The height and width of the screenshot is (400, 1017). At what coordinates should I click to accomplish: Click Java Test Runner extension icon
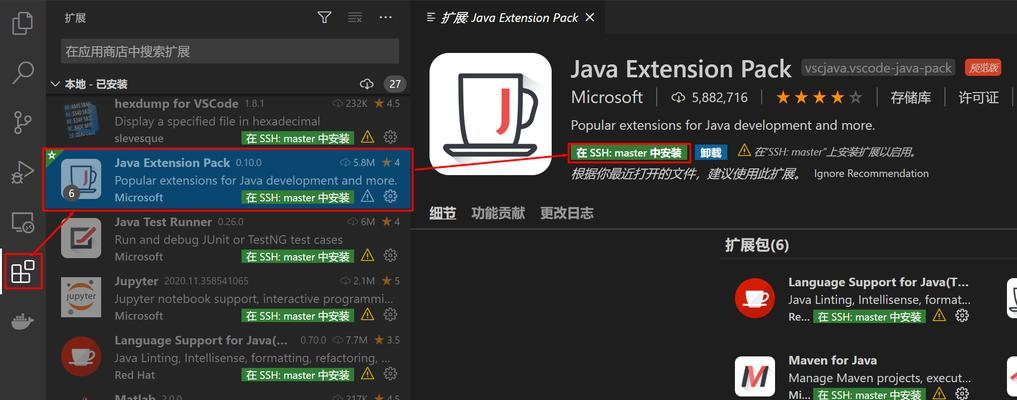81,238
